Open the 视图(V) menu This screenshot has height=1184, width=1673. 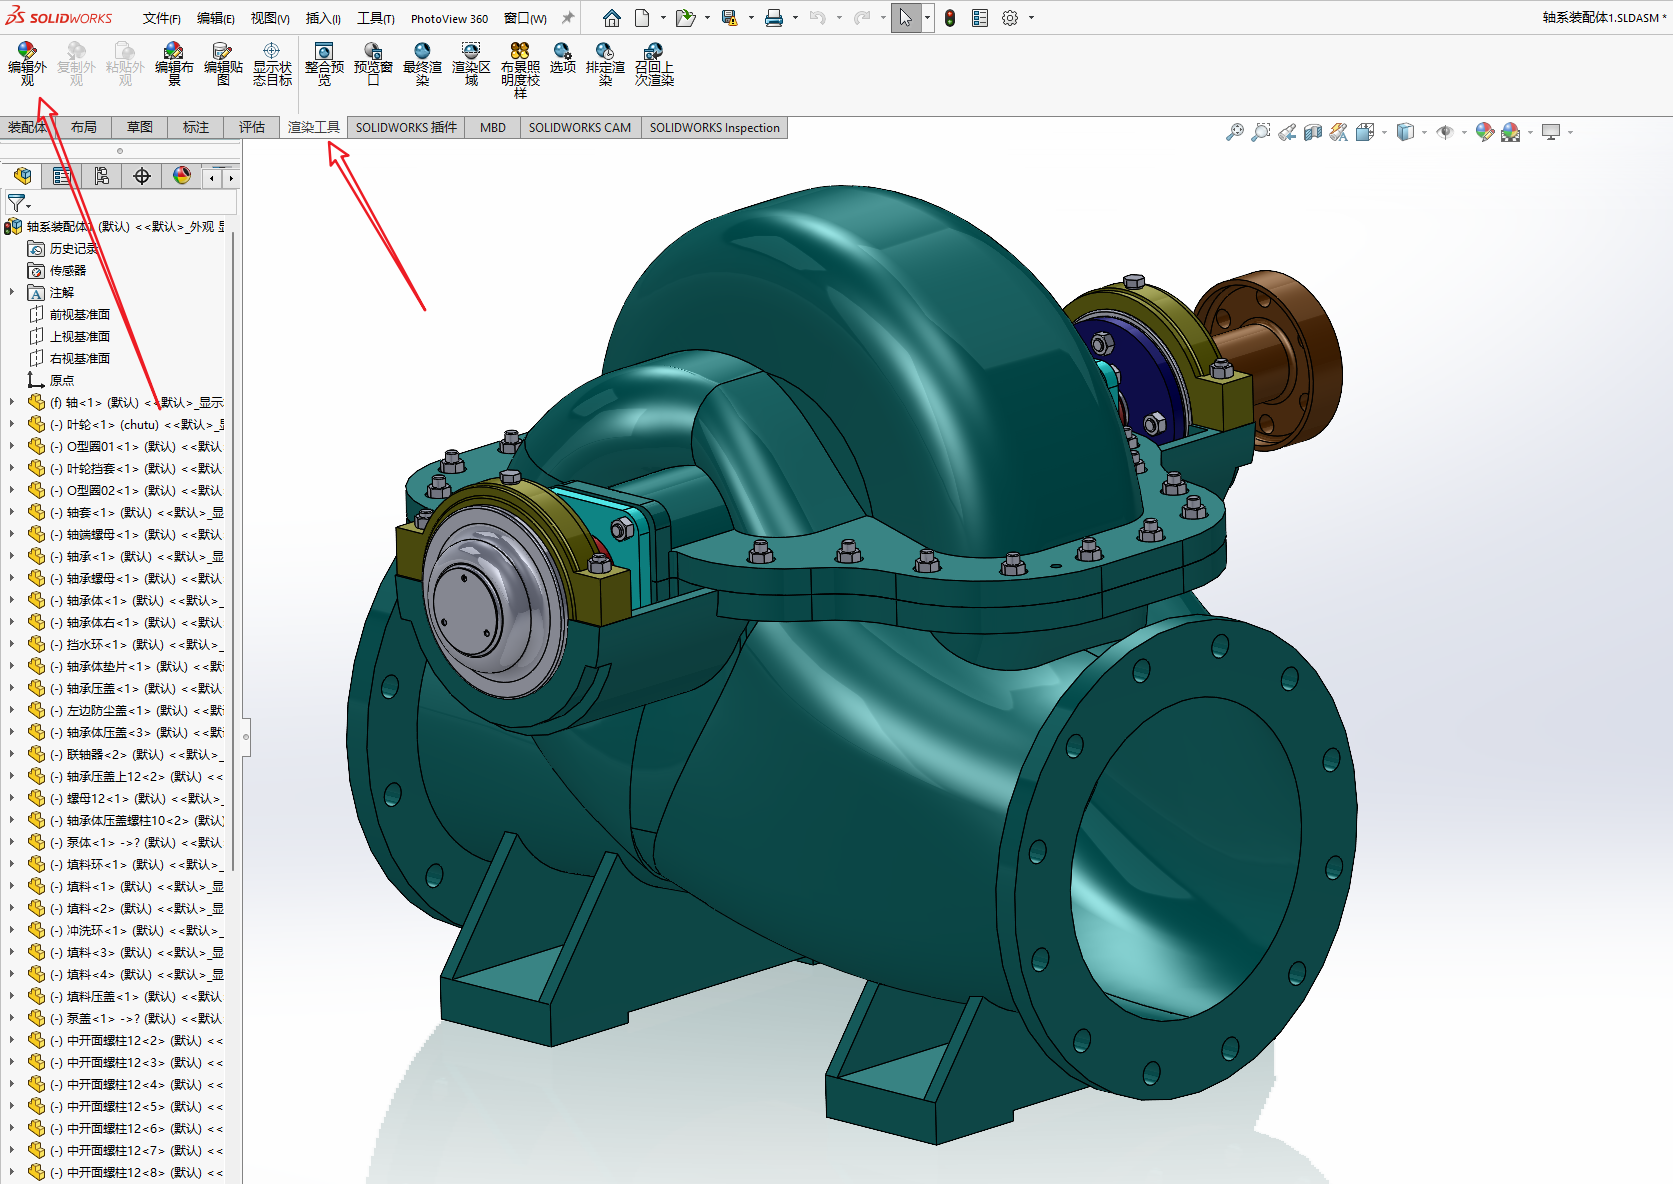click(x=270, y=18)
